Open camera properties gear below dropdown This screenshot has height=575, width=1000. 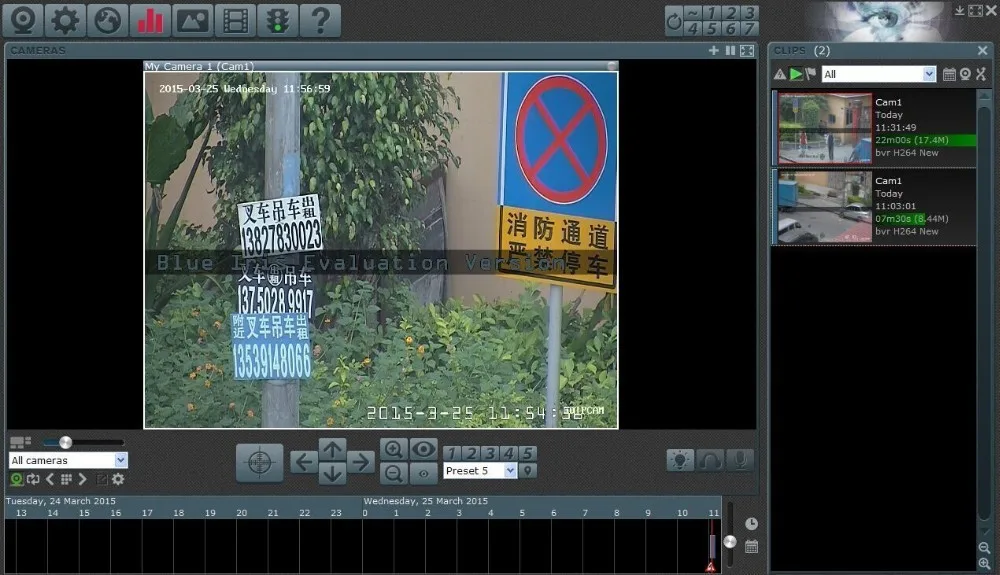[x=118, y=479]
